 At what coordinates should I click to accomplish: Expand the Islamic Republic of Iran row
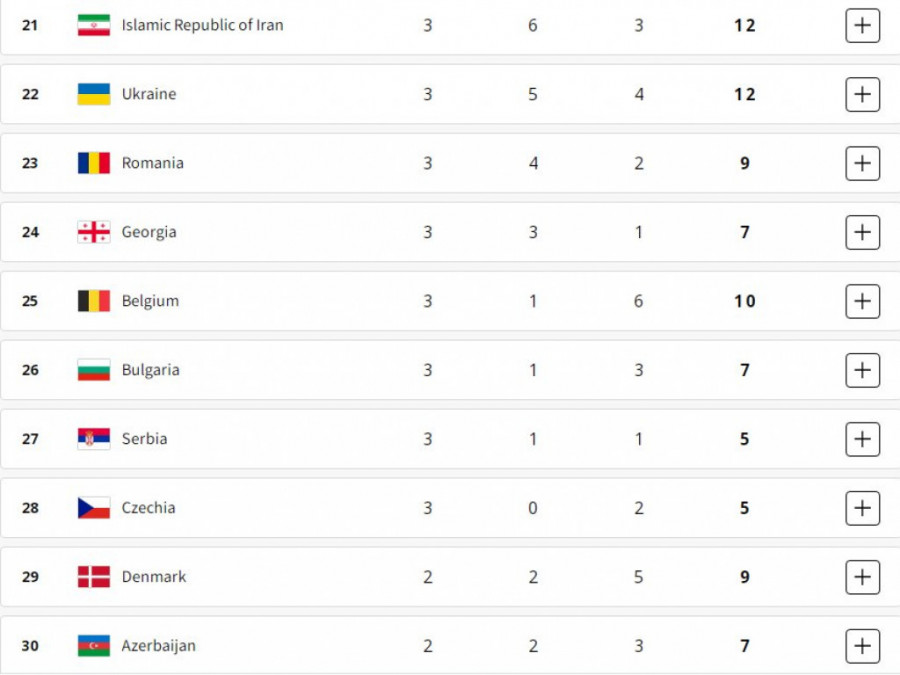[x=862, y=25]
